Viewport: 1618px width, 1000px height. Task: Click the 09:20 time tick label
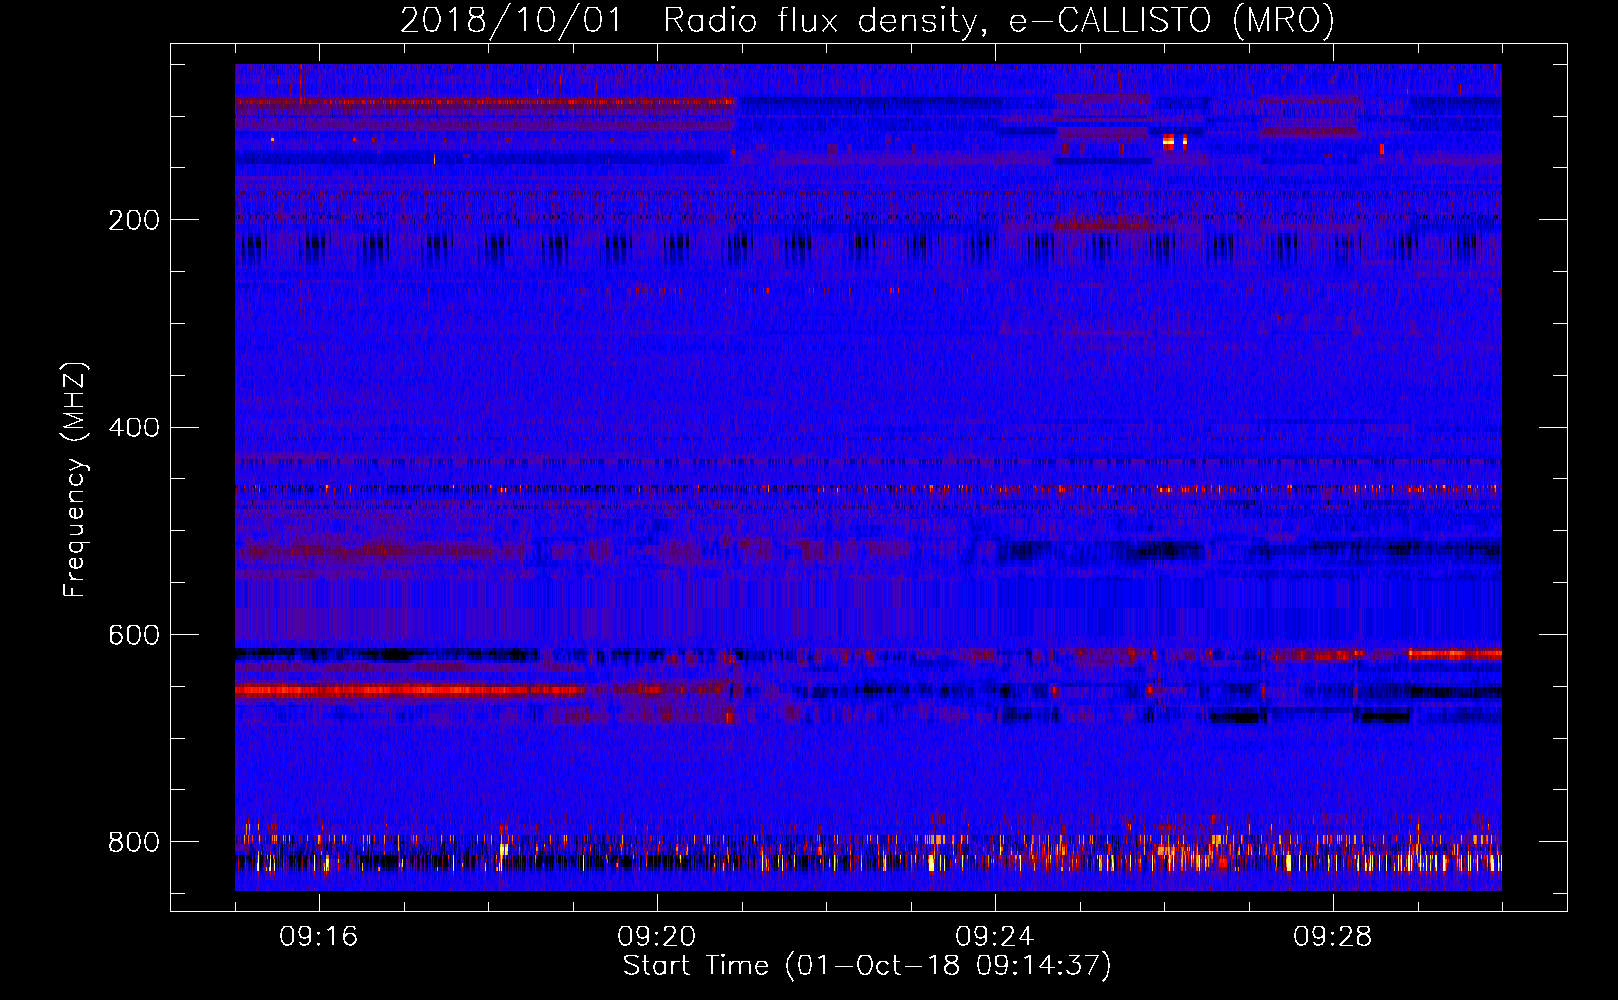click(x=657, y=937)
